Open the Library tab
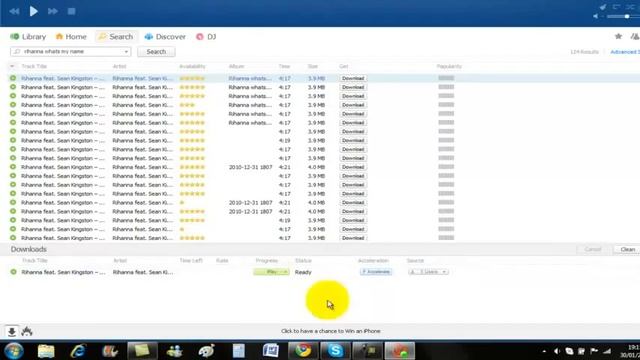Screen dimensions: 640x360 tap(28, 37)
